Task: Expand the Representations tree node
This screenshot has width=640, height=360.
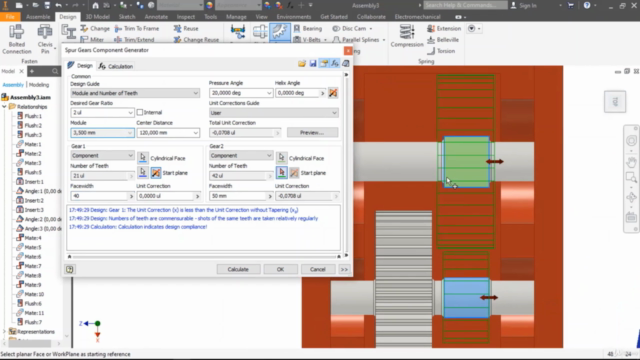Action: (x=4, y=332)
